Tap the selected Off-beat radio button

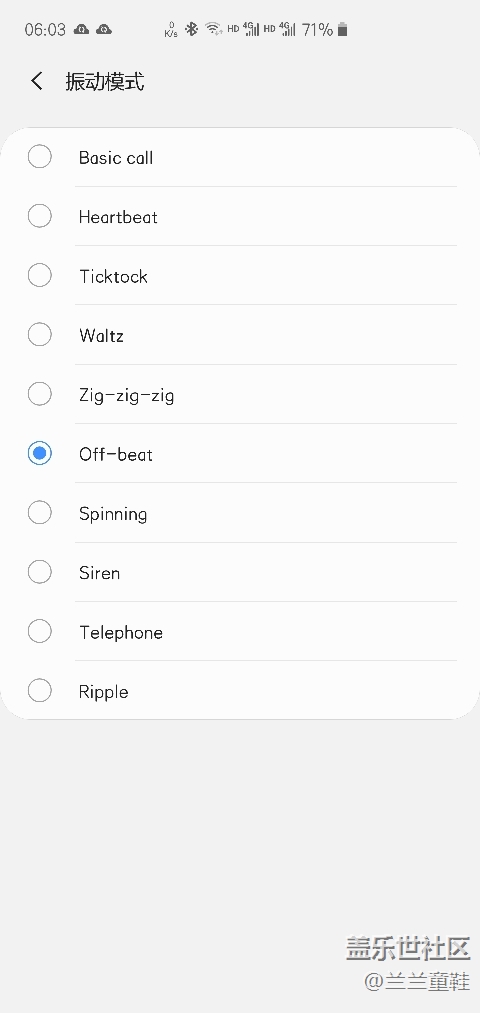pos(39,454)
